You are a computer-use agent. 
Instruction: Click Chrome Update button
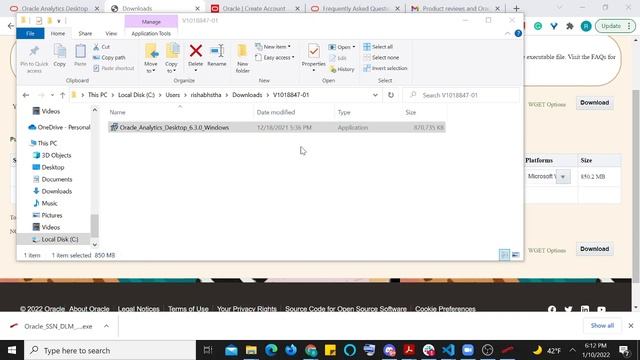(x=615, y=26)
